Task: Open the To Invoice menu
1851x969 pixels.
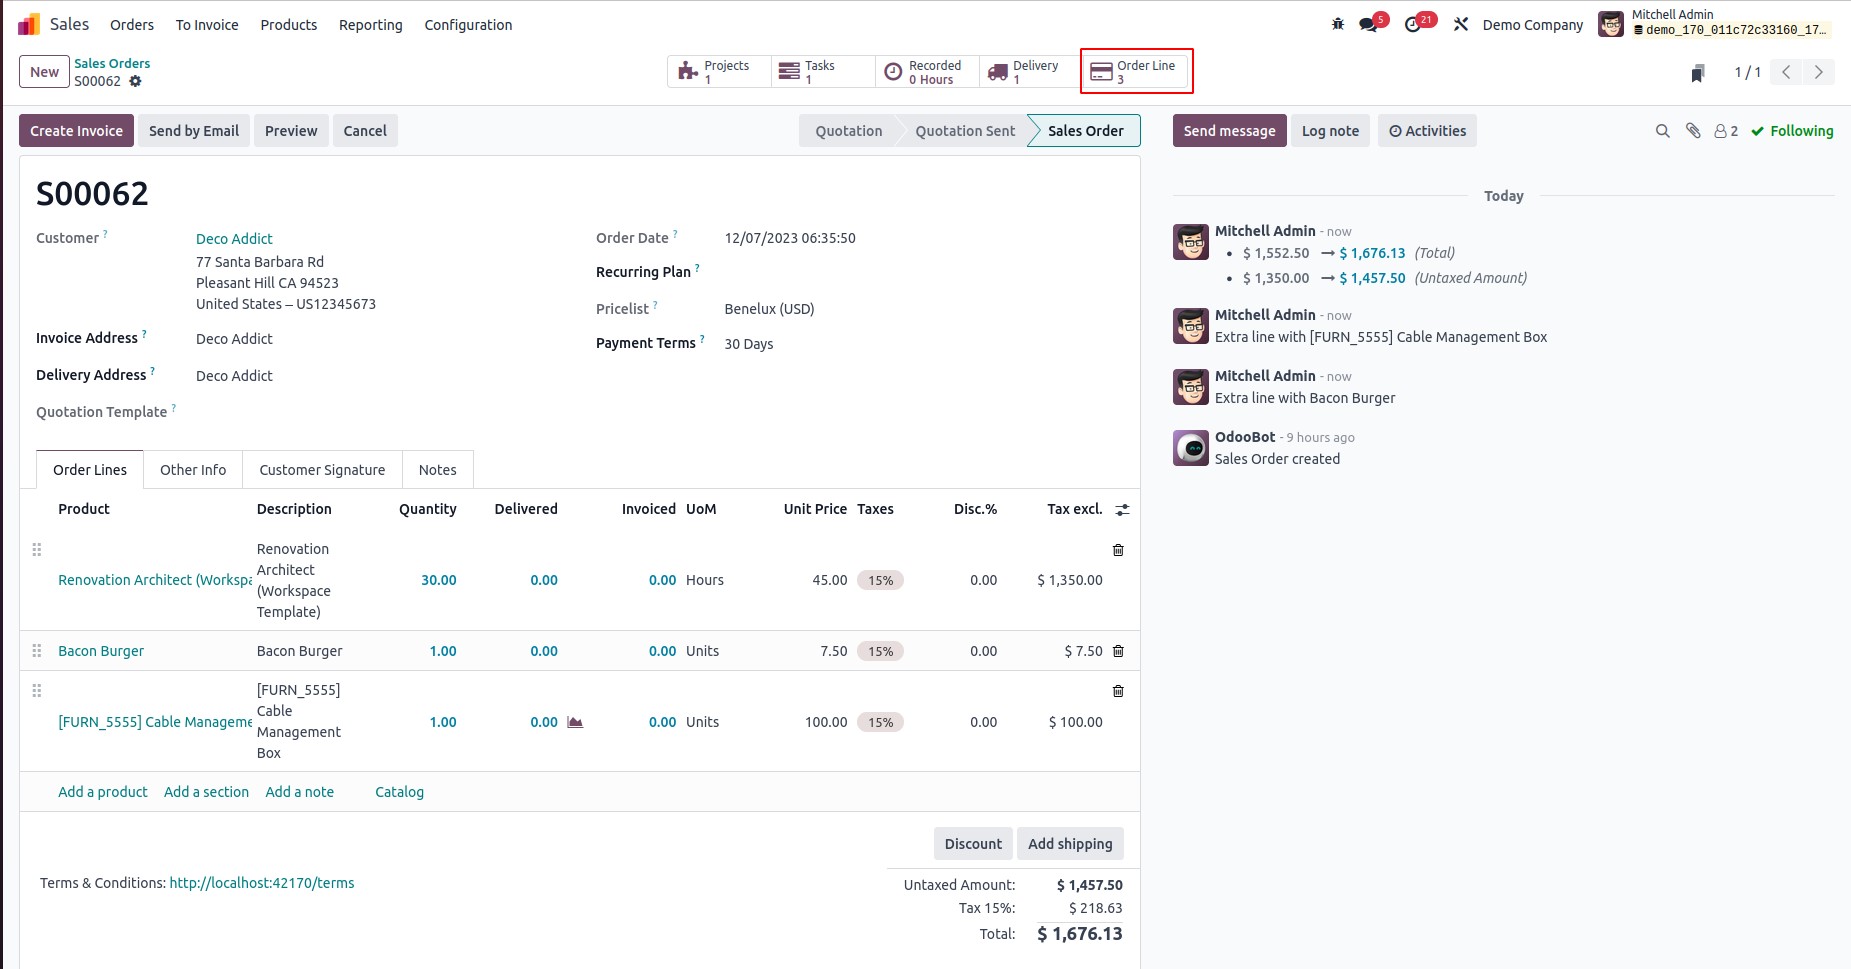Action: pyautogui.click(x=207, y=25)
